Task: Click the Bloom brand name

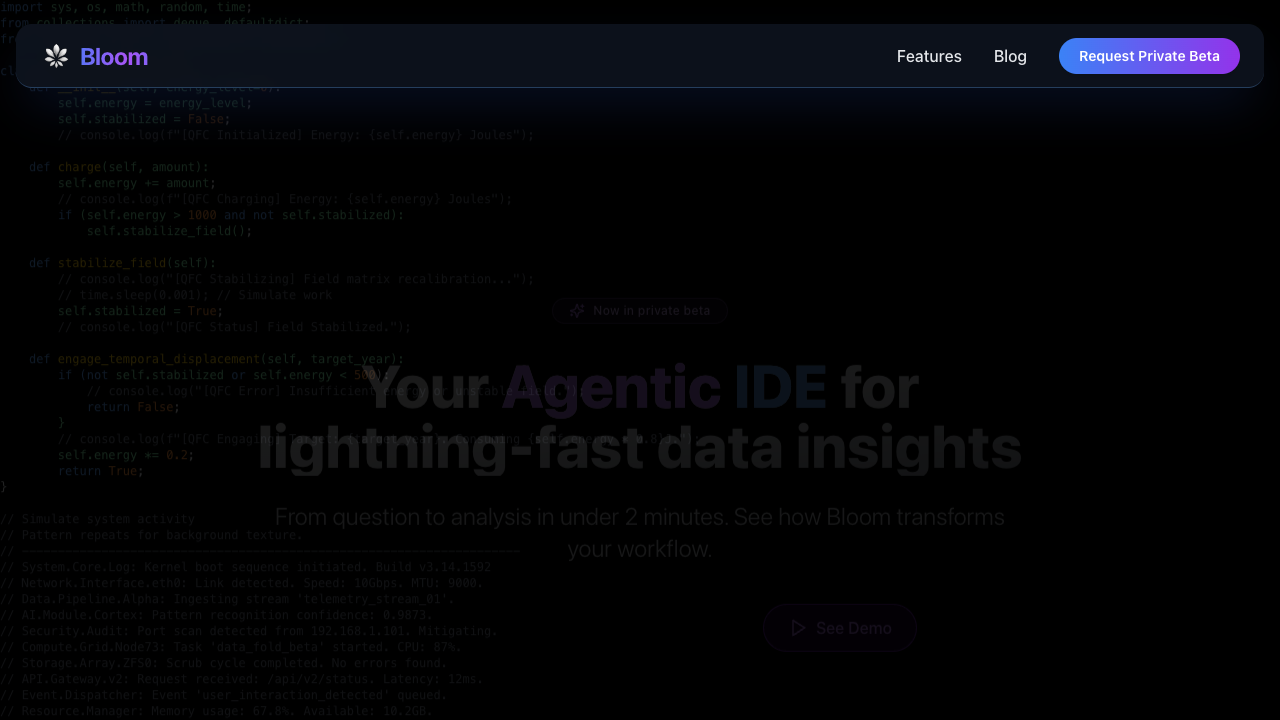Action: coord(114,57)
